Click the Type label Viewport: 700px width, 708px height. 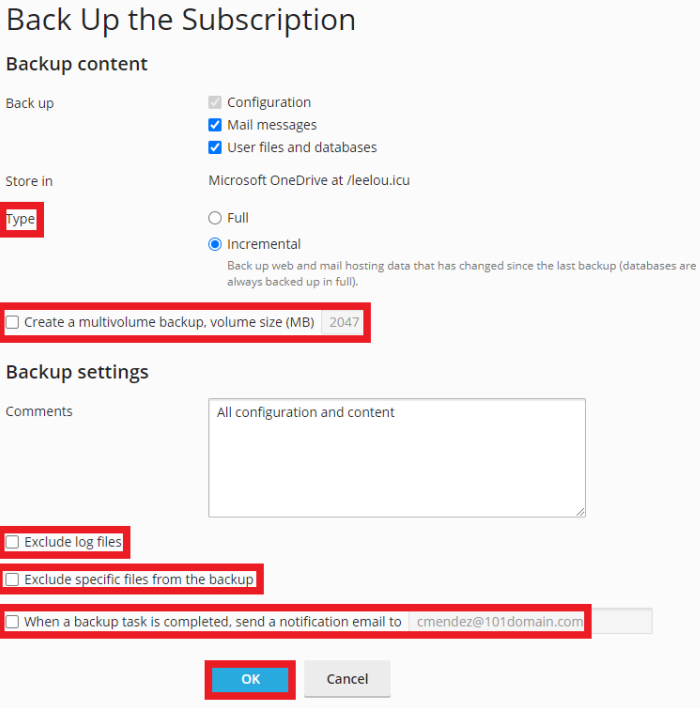[x=20, y=218]
